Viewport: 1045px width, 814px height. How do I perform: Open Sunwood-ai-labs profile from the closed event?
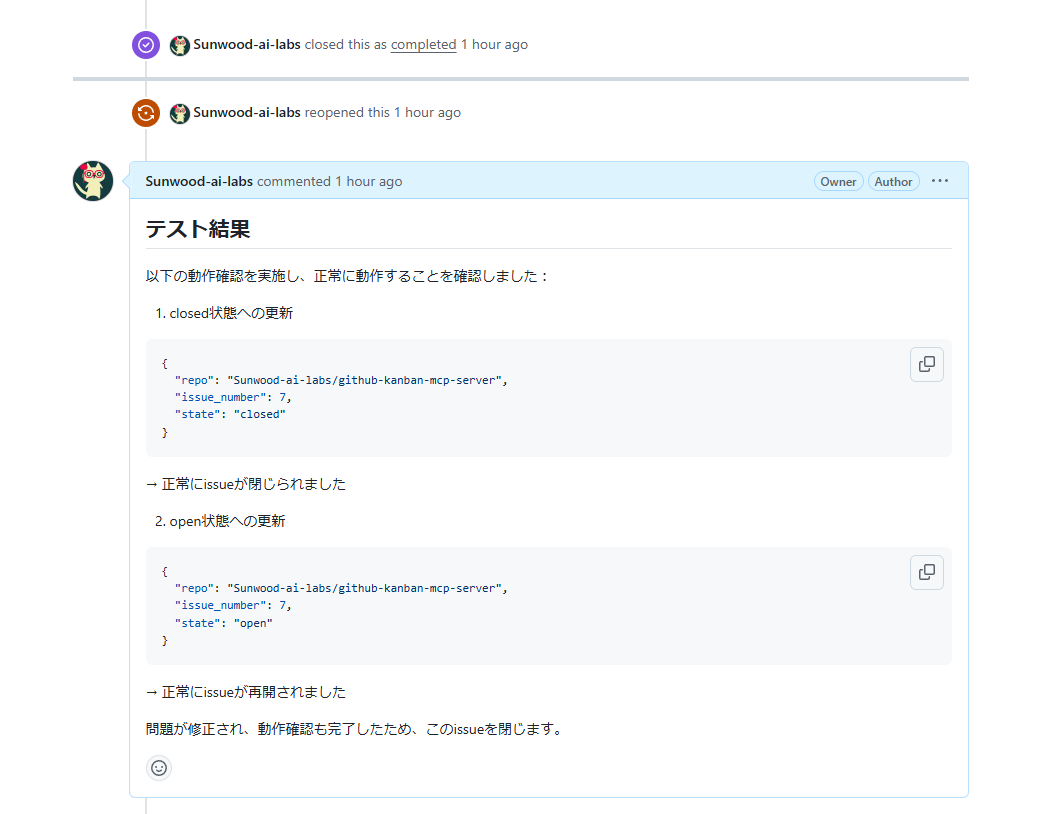[246, 45]
